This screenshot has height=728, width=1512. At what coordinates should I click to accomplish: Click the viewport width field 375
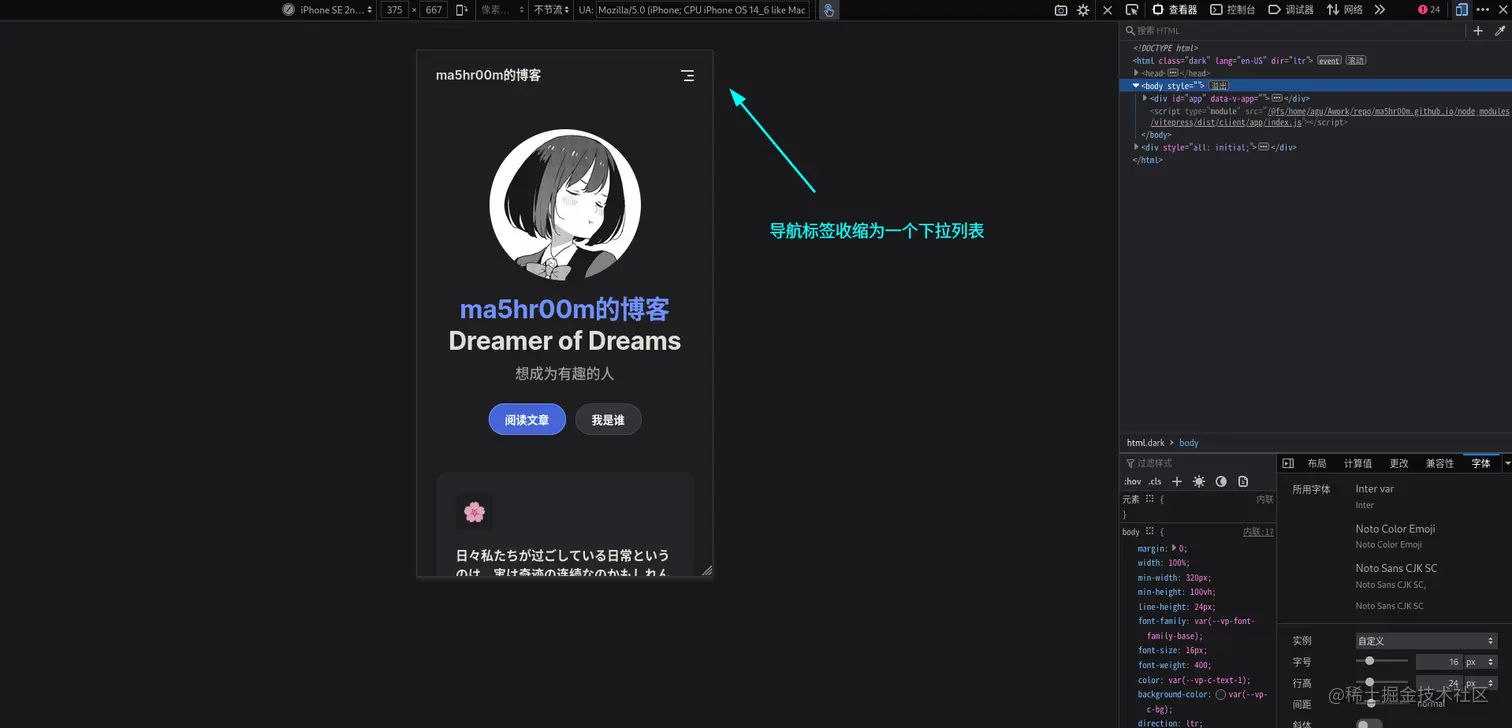(395, 10)
